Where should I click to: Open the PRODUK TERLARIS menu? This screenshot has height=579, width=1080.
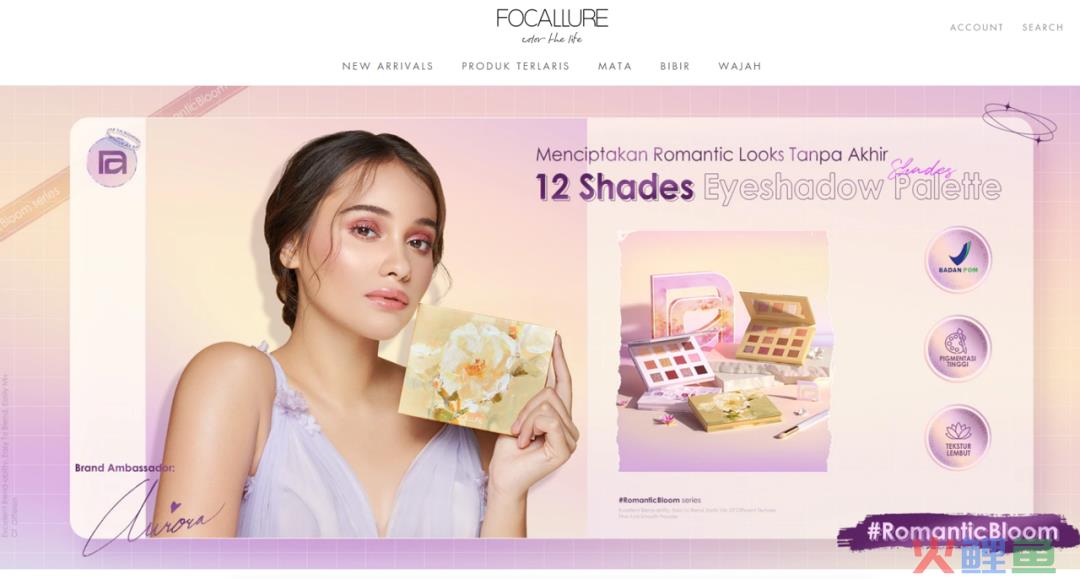tap(515, 66)
